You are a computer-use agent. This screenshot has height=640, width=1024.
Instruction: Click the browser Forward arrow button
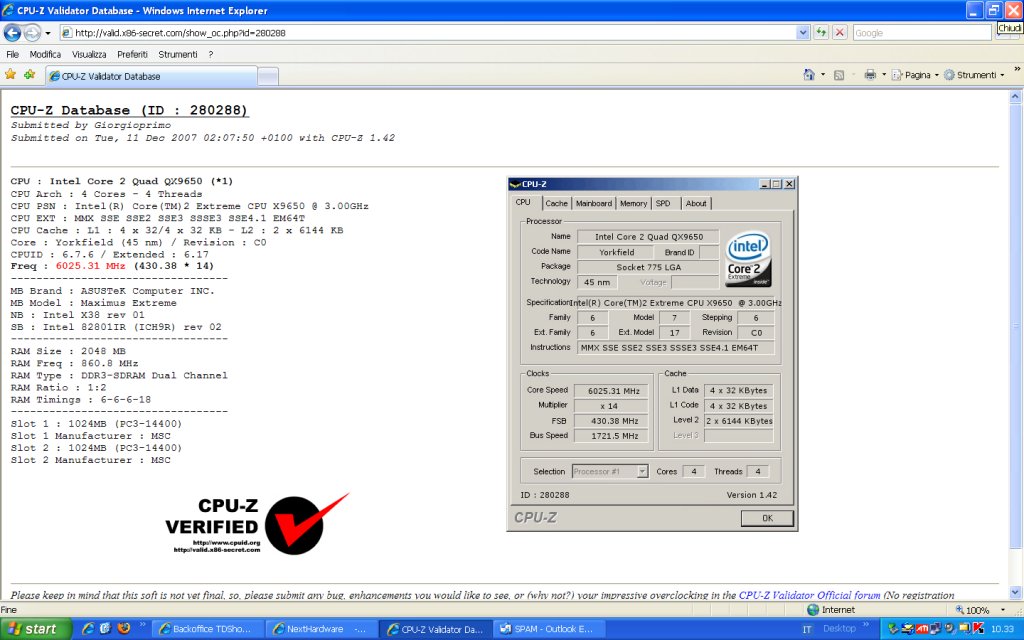coord(32,33)
